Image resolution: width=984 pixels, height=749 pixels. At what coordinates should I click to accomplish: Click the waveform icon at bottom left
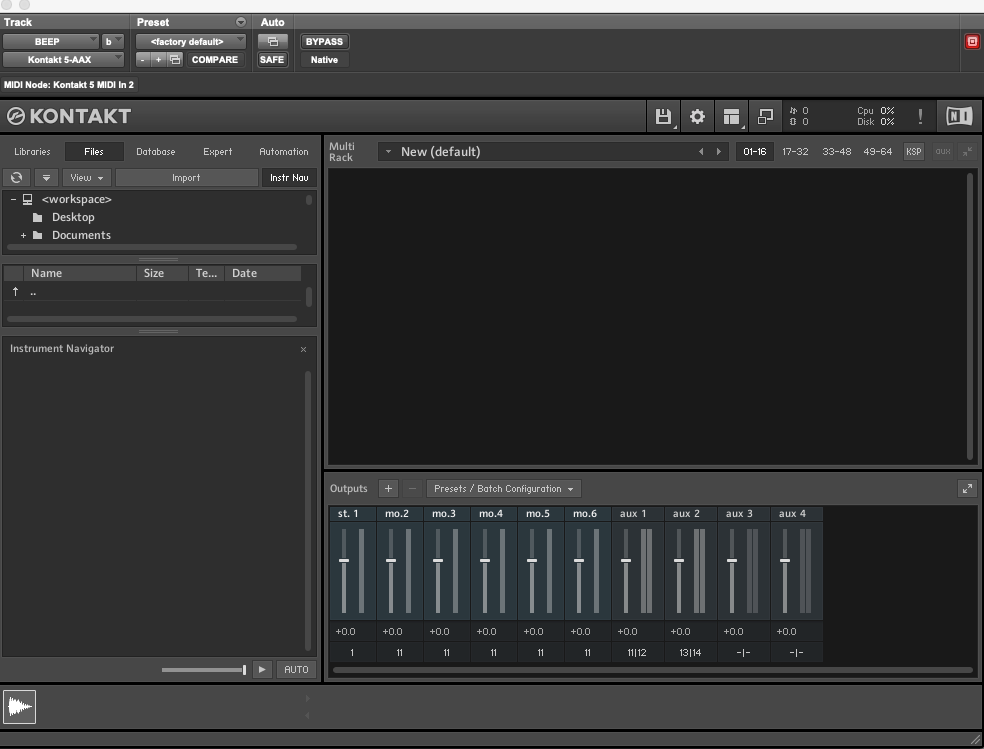click(19, 706)
